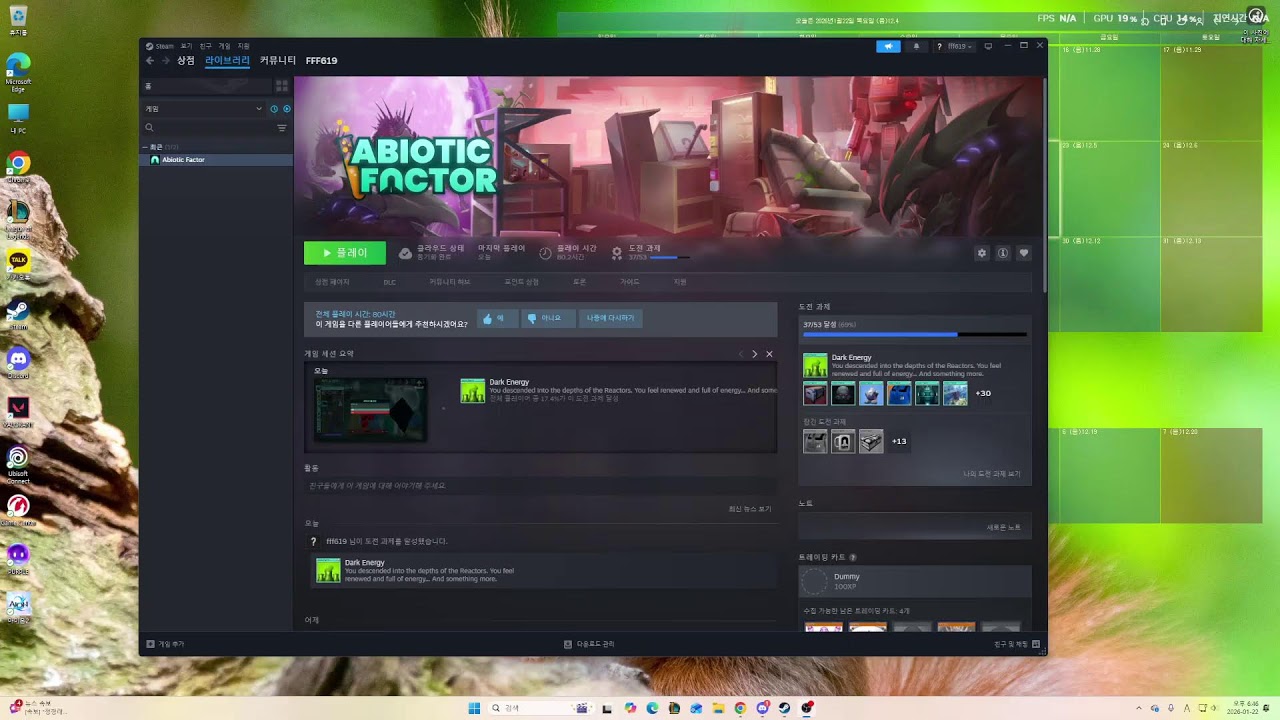Show the +13 locked achievements
The image size is (1280, 720).
pyautogui.click(x=899, y=441)
